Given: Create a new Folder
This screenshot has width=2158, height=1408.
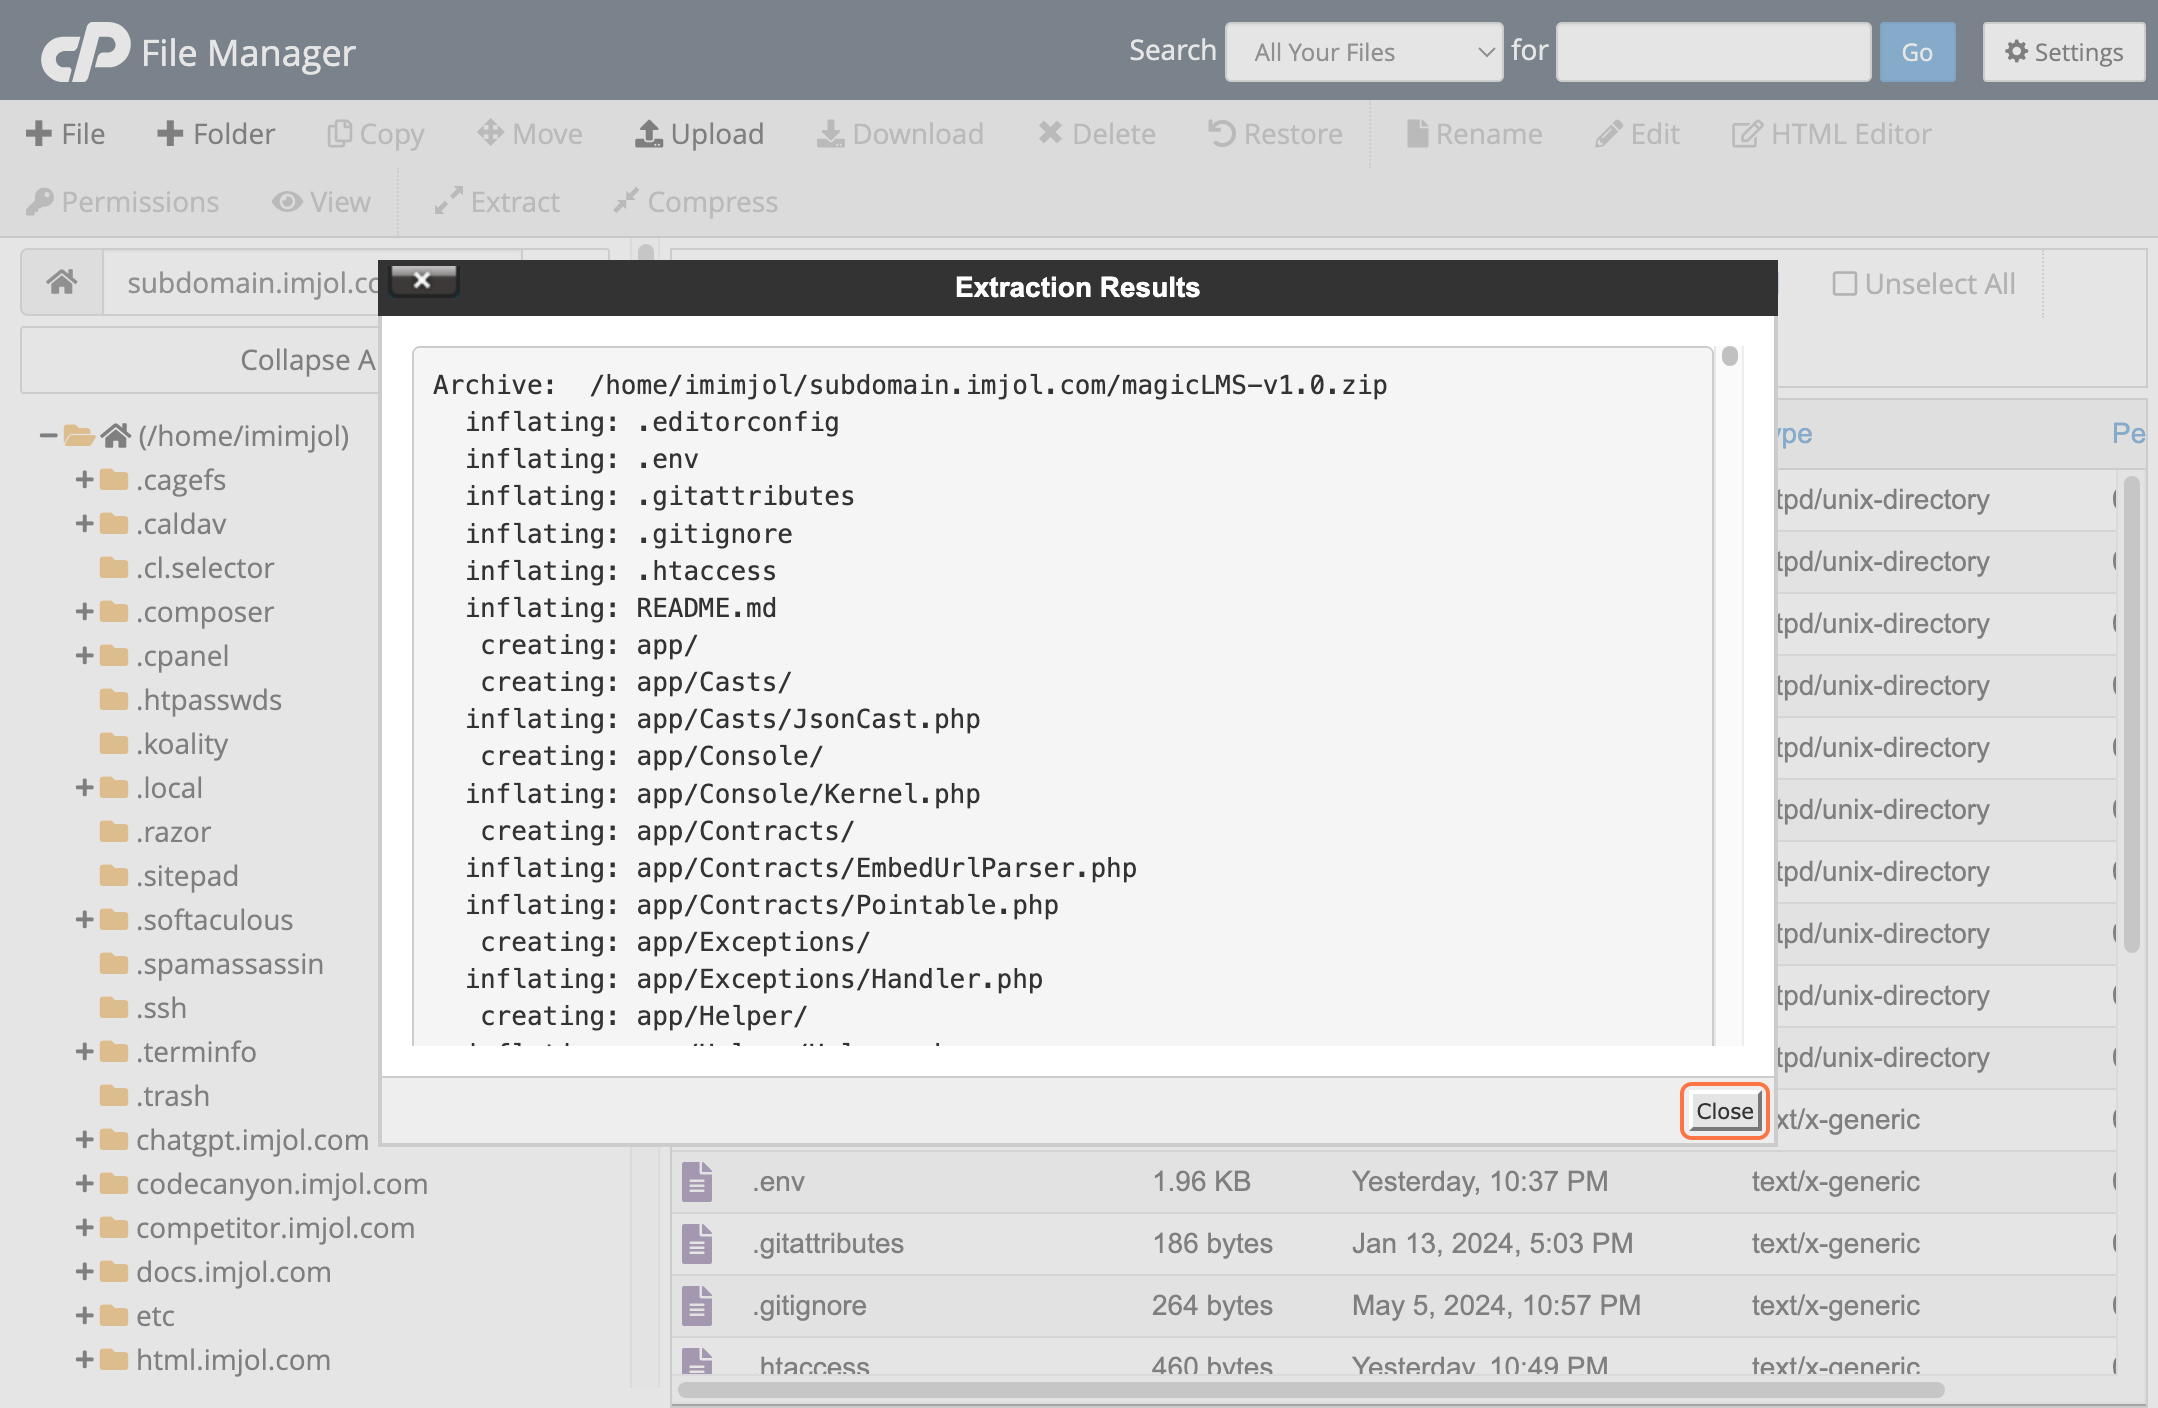Looking at the screenshot, I should 216,134.
